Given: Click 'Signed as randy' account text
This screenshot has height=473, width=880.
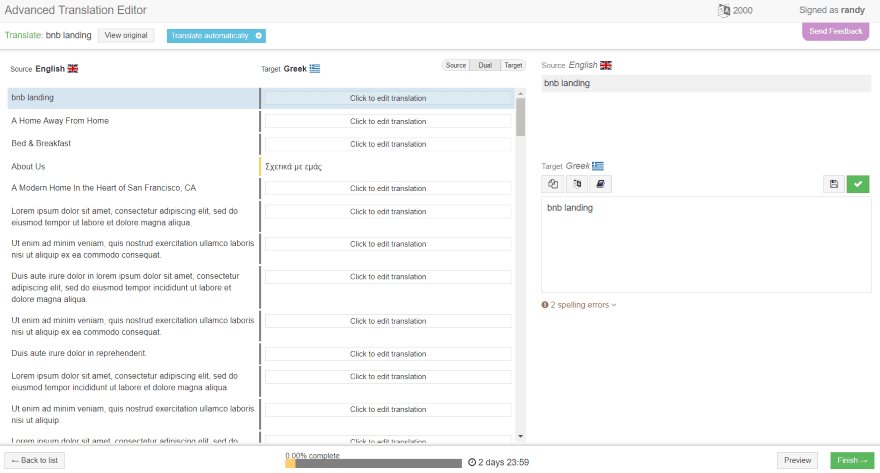Looking at the screenshot, I should 832,10.
